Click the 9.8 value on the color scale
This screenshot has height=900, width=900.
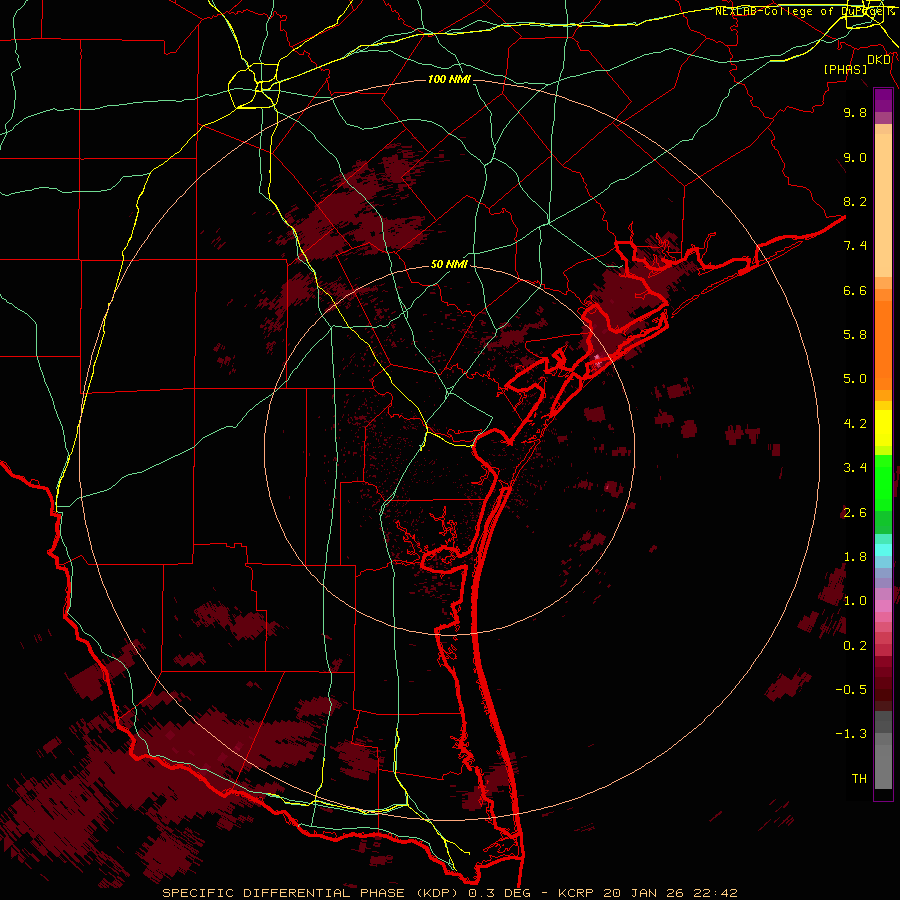(855, 112)
